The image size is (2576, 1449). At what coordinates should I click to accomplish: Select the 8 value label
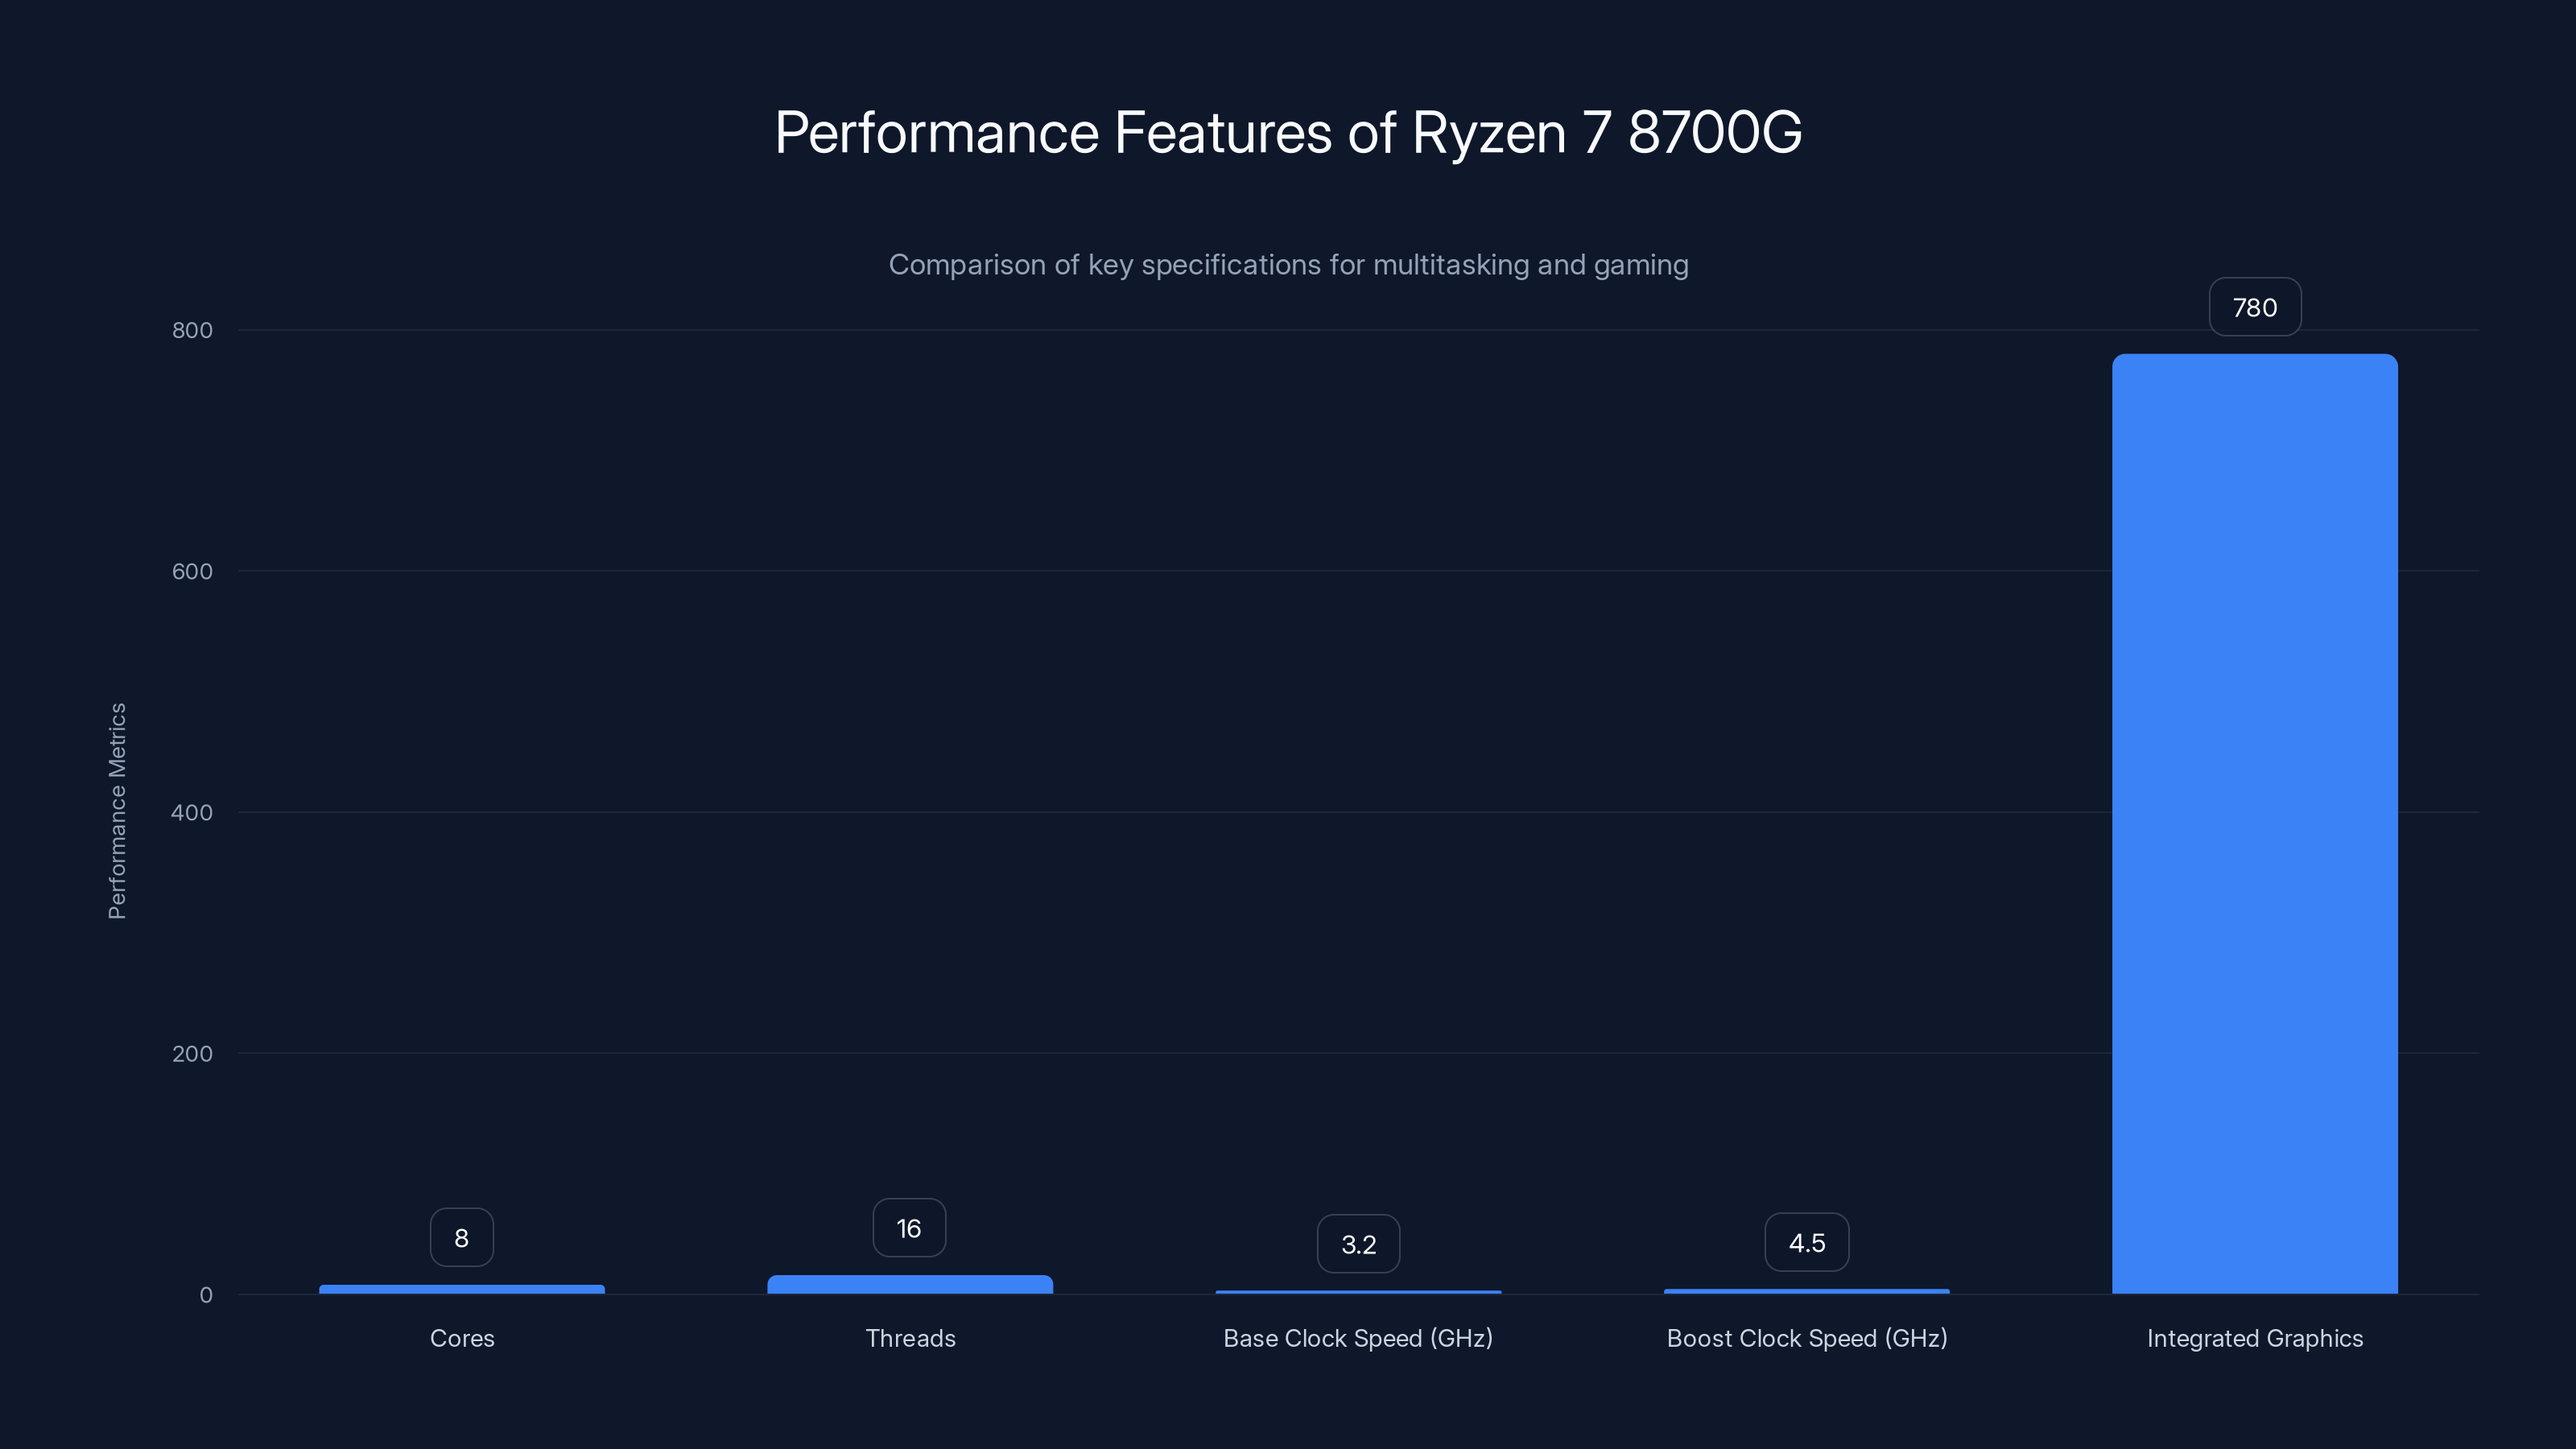pos(461,1238)
